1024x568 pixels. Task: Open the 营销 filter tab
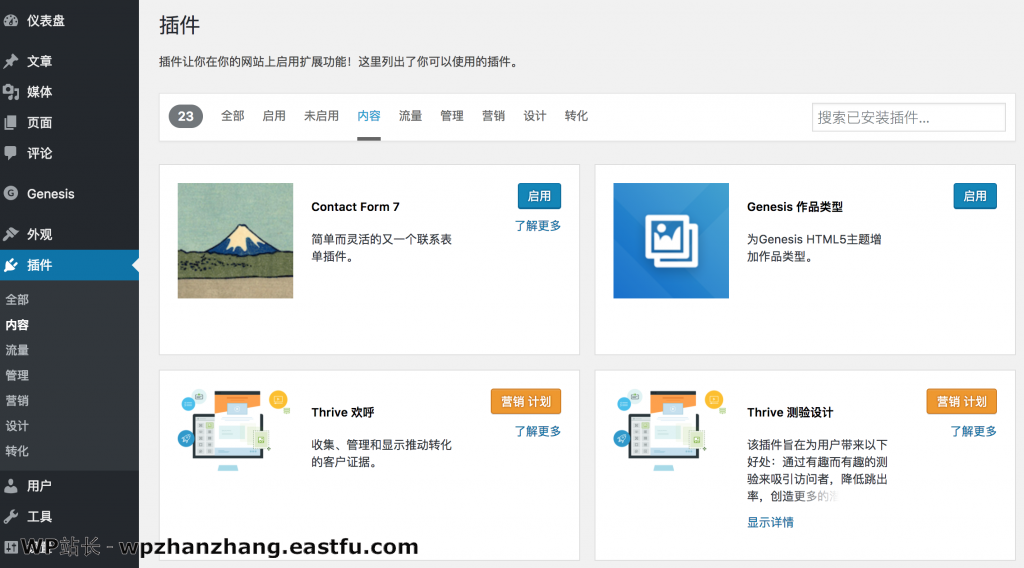(x=493, y=116)
